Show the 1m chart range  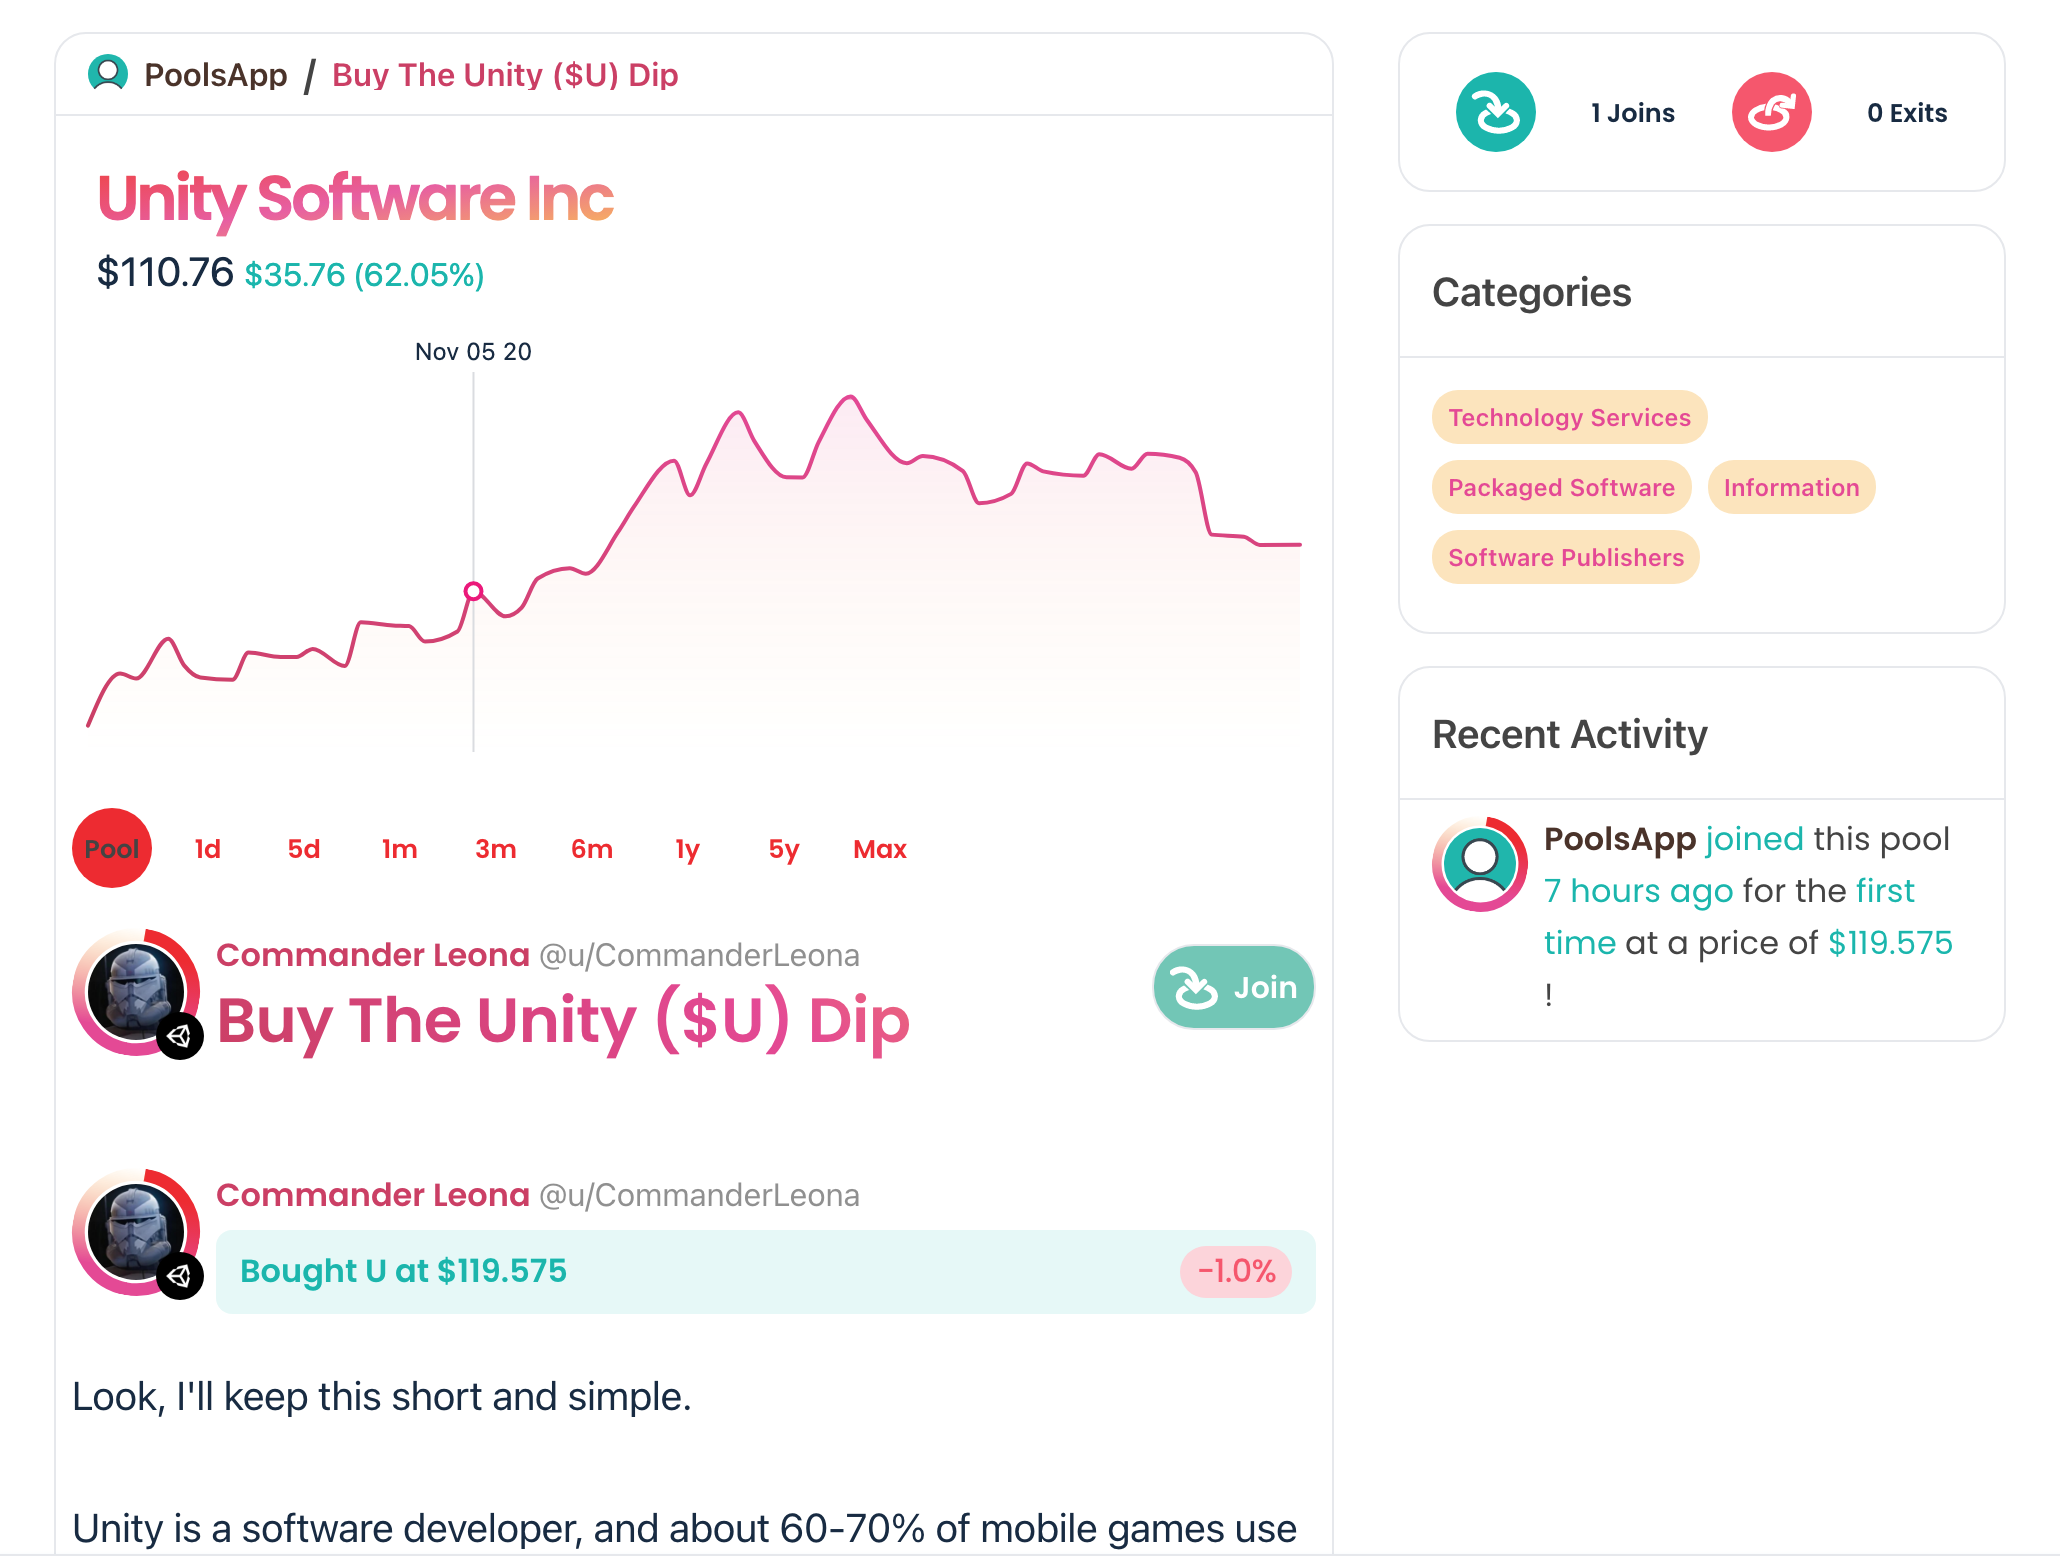(399, 849)
